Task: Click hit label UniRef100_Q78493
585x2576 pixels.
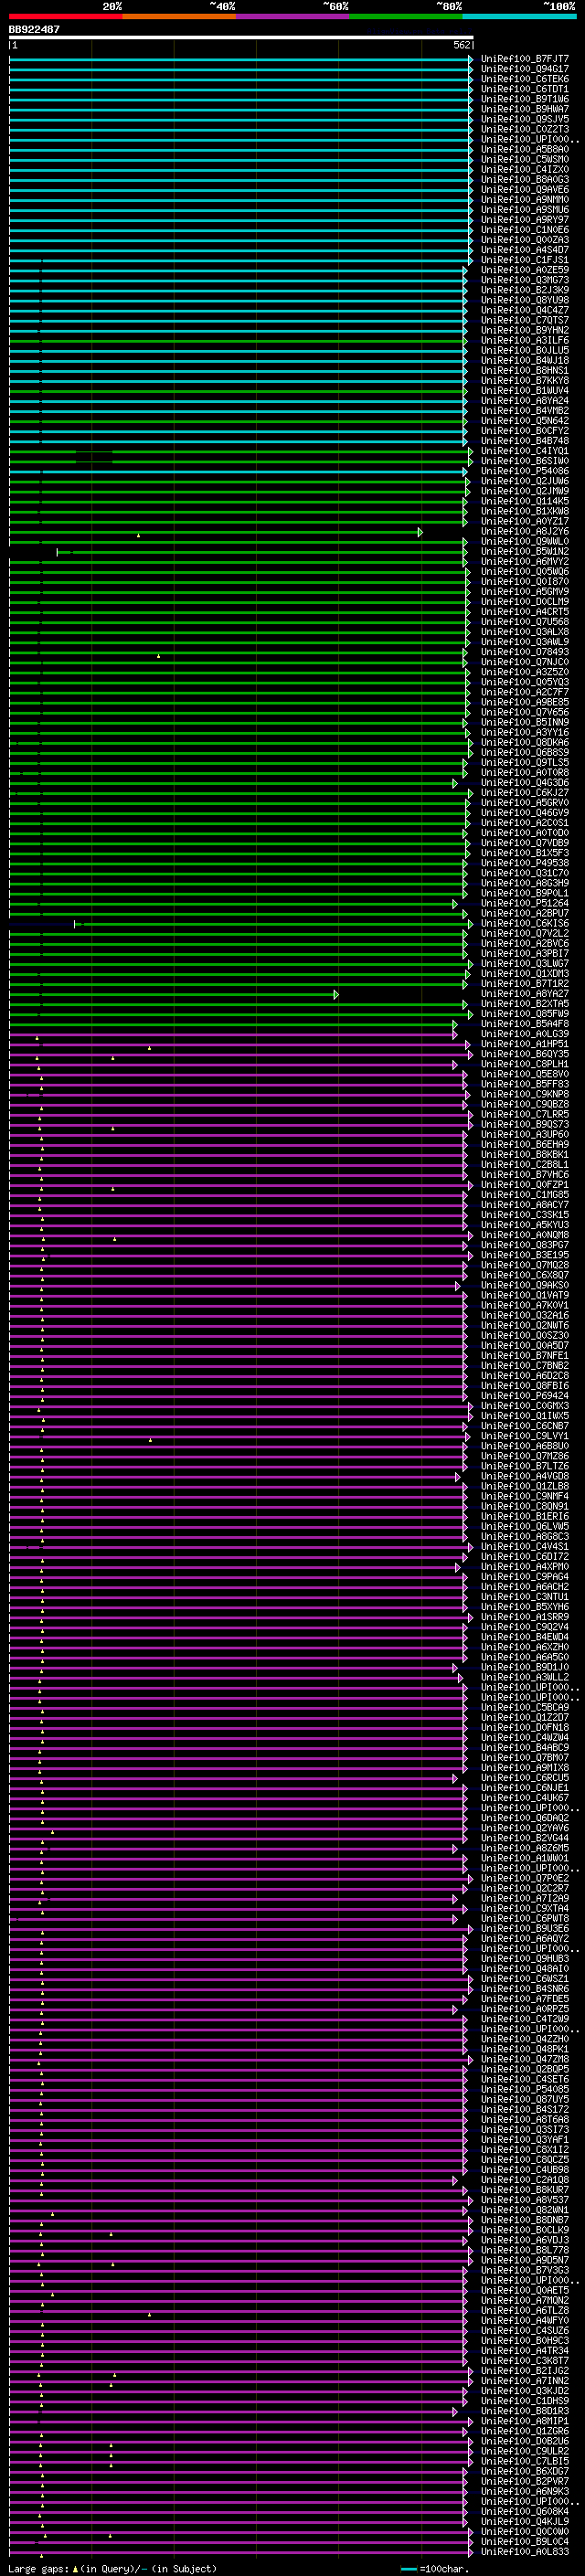Action: [x=525, y=652]
